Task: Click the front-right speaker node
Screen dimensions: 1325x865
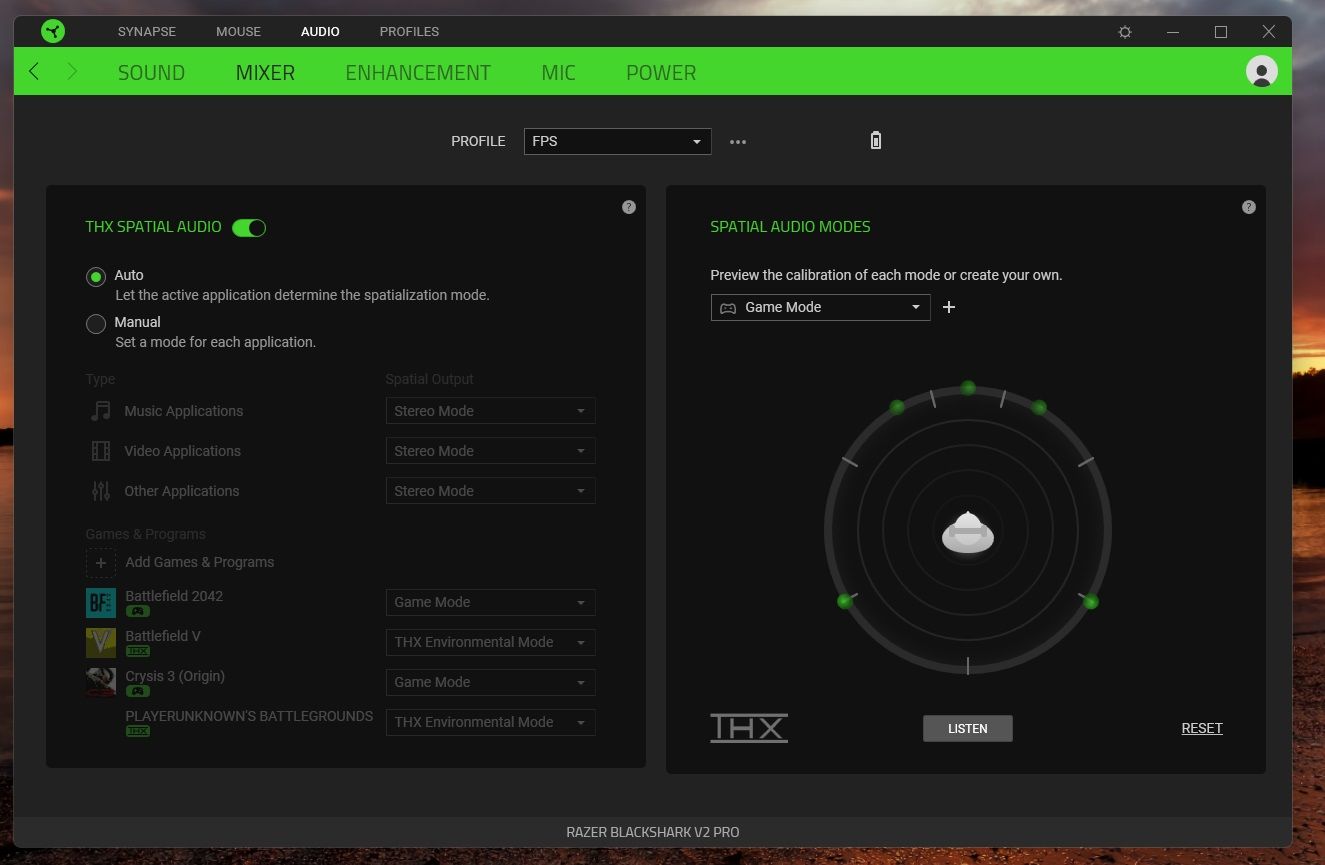Action: pos(1039,407)
